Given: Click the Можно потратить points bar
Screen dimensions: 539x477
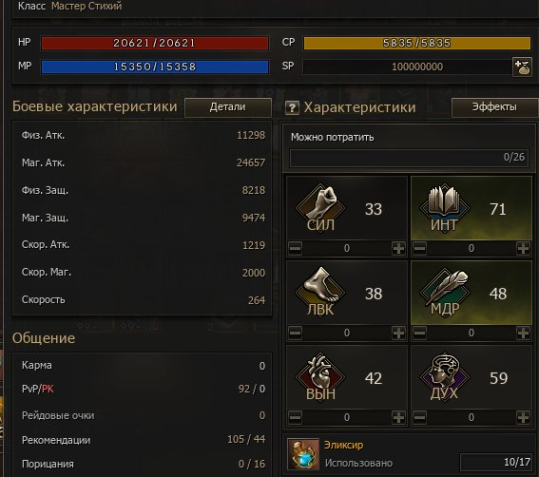Looking at the screenshot, I should [x=409, y=158].
